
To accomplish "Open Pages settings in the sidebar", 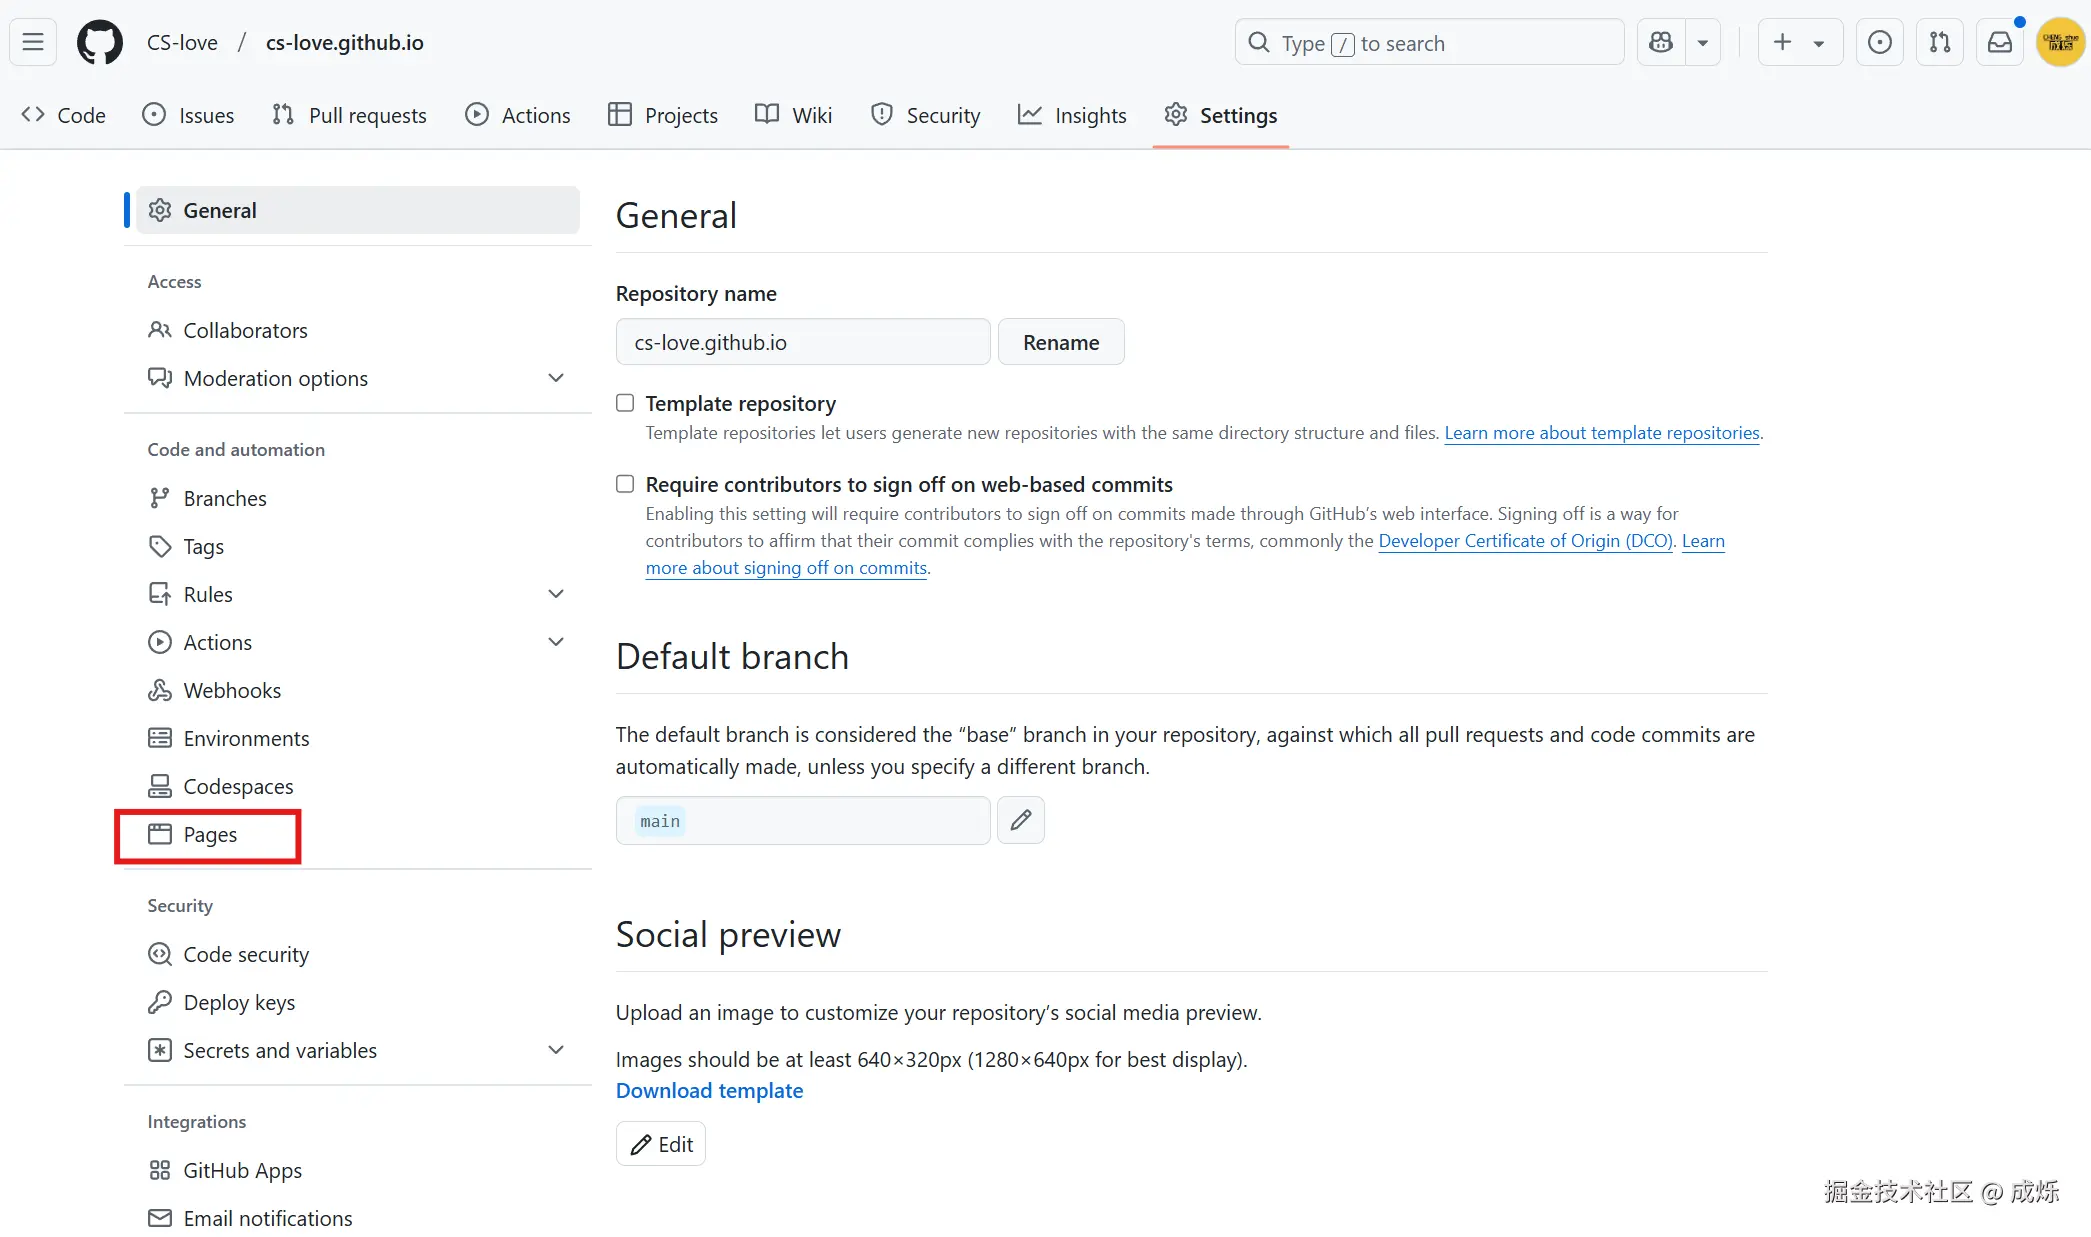I will (x=210, y=835).
